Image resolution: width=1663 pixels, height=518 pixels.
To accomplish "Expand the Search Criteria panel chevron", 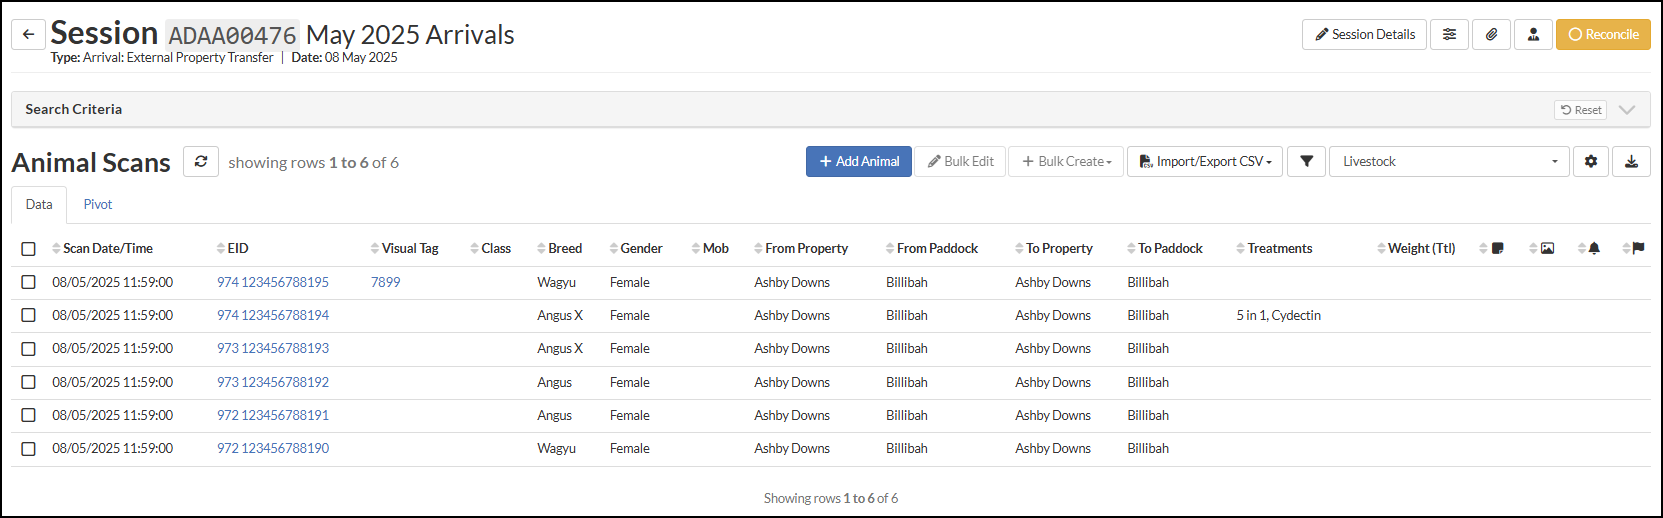I will (1627, 110).
